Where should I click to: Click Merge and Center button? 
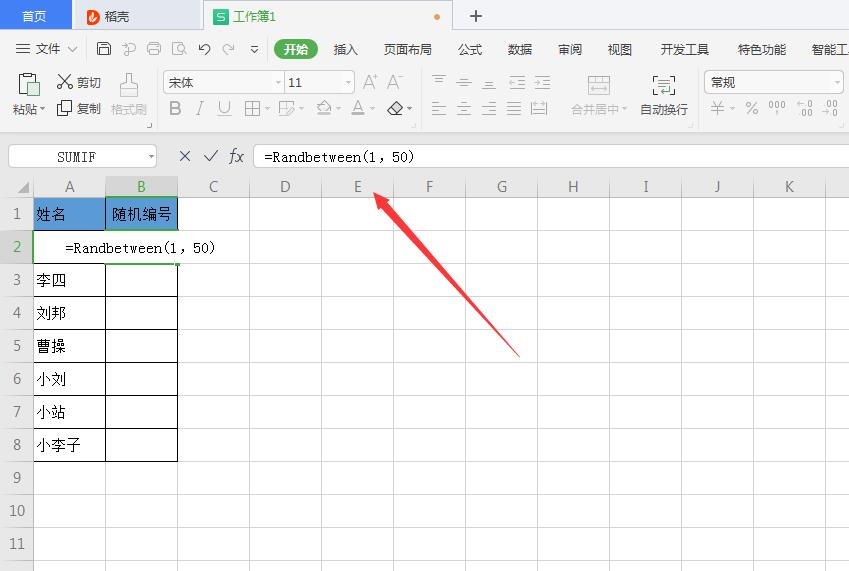point(598,96)
